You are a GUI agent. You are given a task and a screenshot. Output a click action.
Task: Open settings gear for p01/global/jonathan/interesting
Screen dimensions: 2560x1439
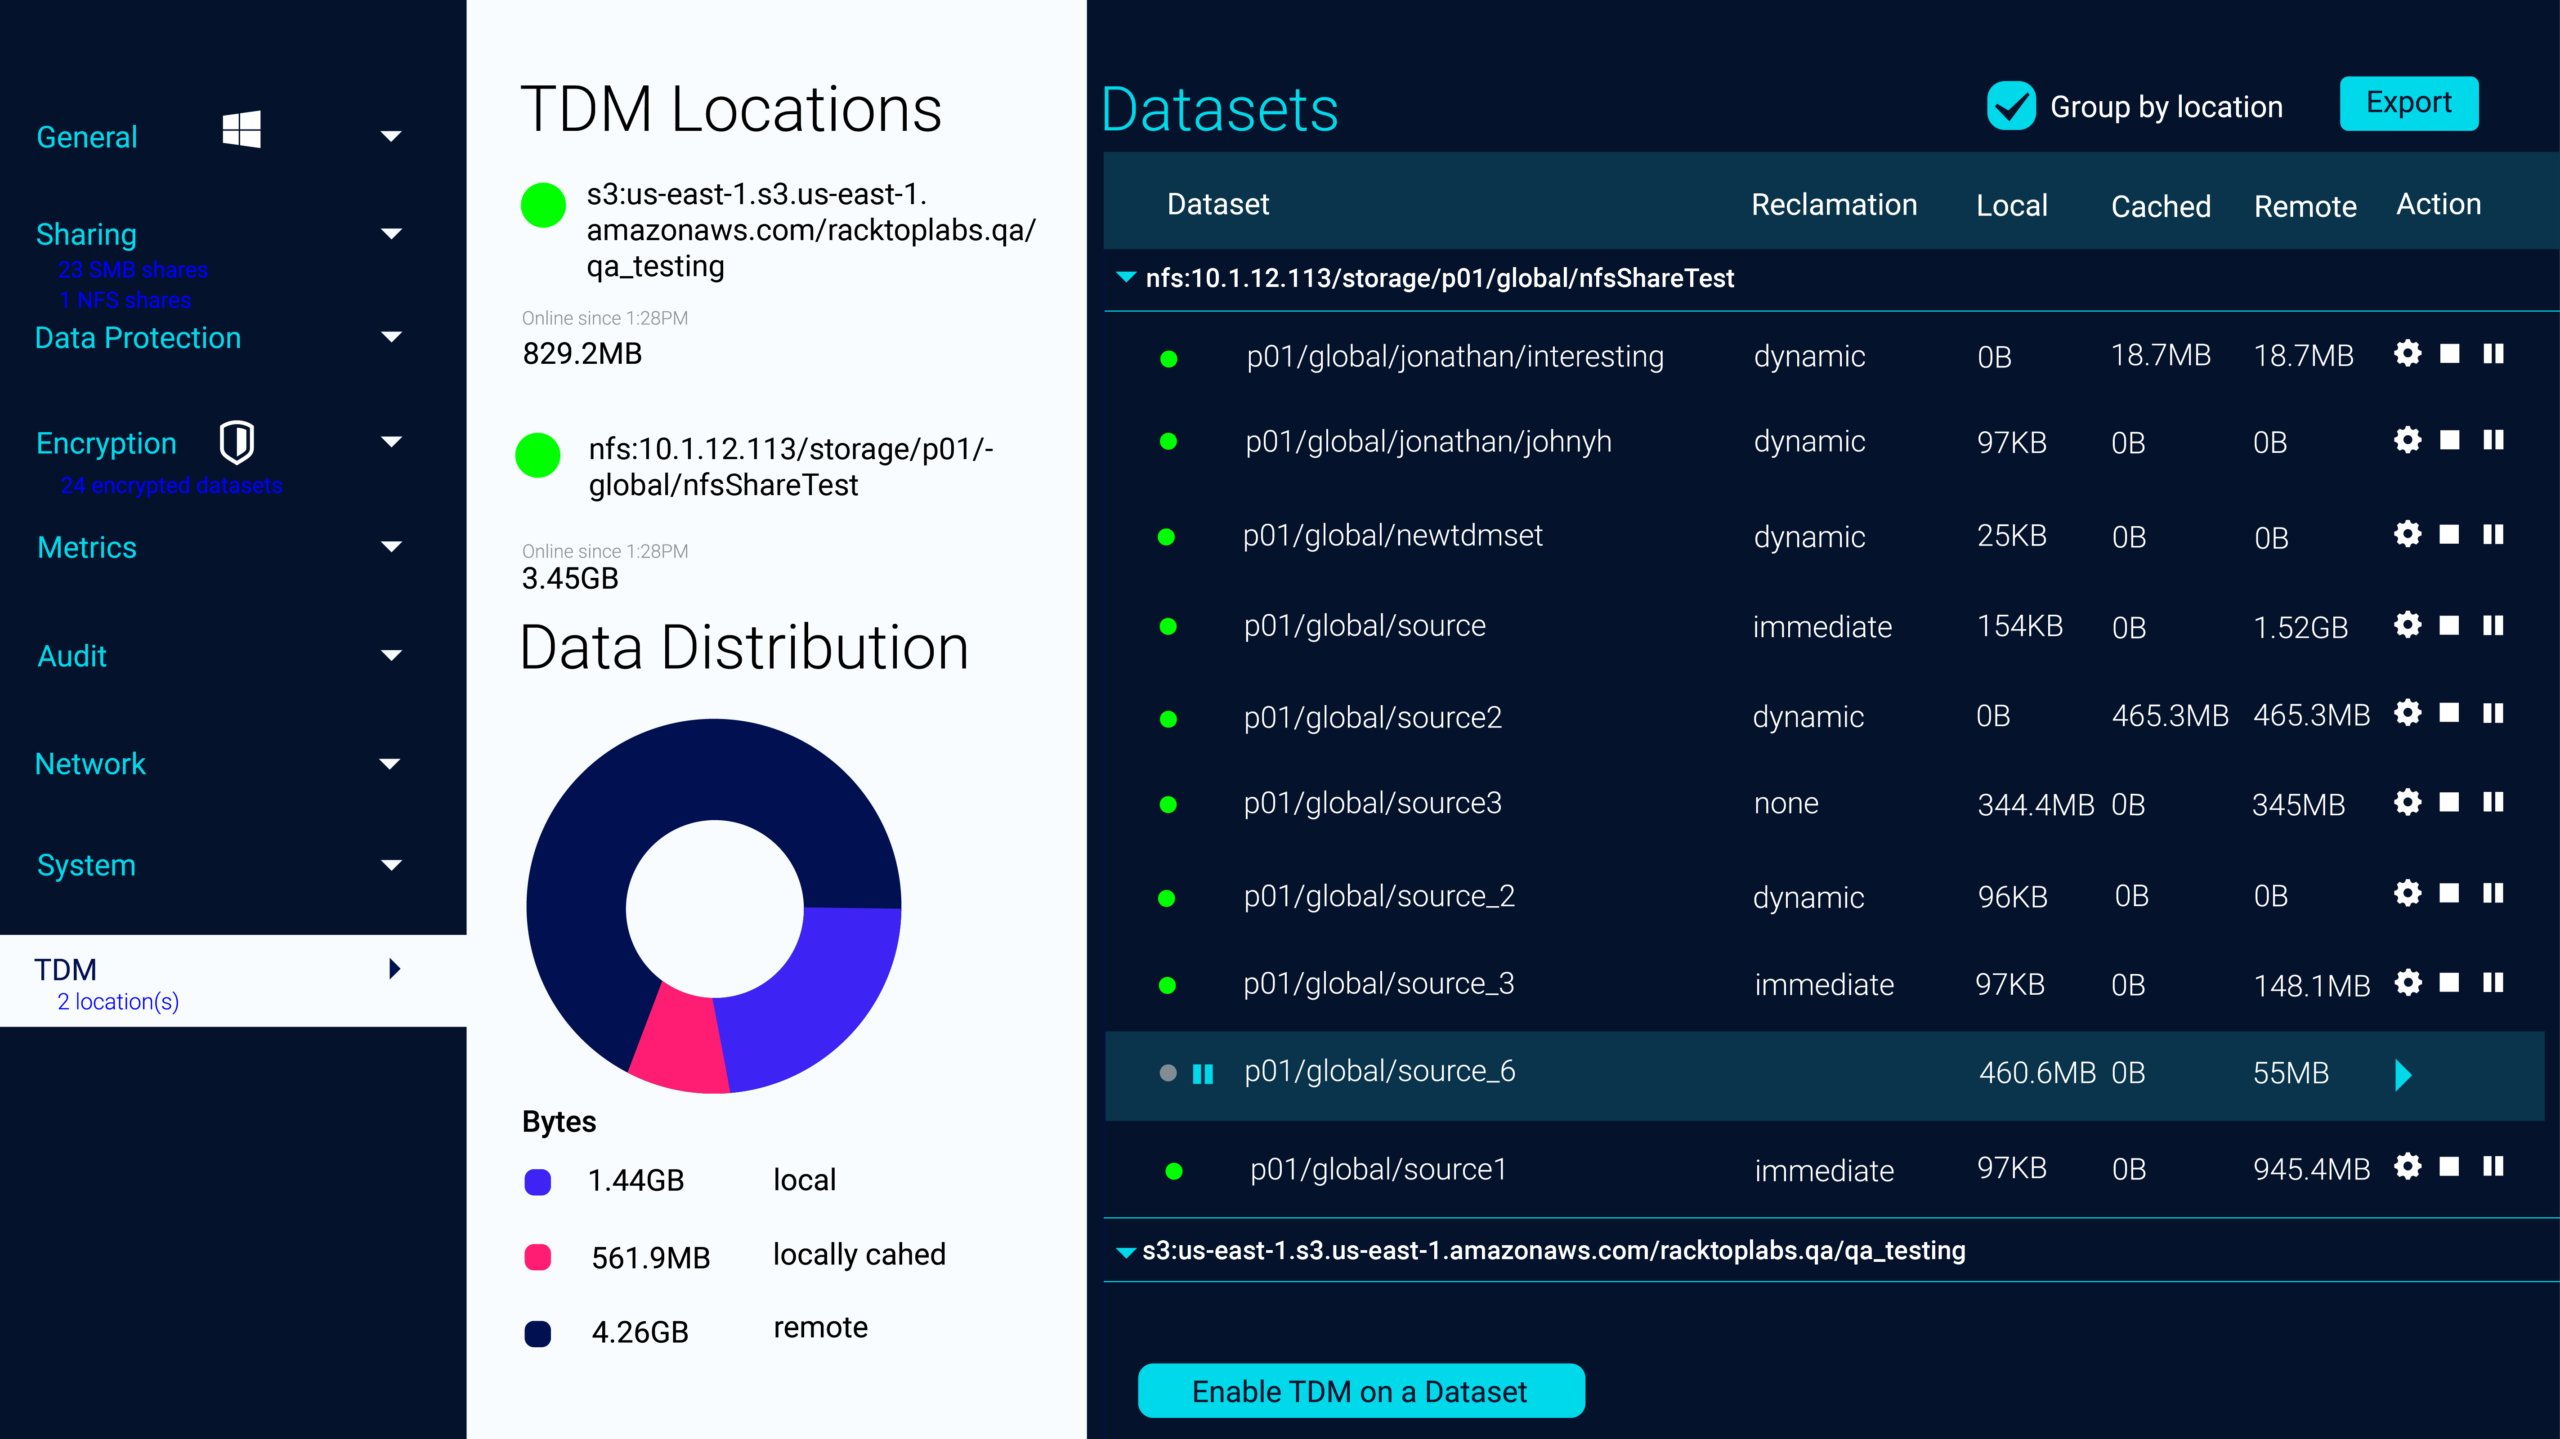click(2407, 353)
